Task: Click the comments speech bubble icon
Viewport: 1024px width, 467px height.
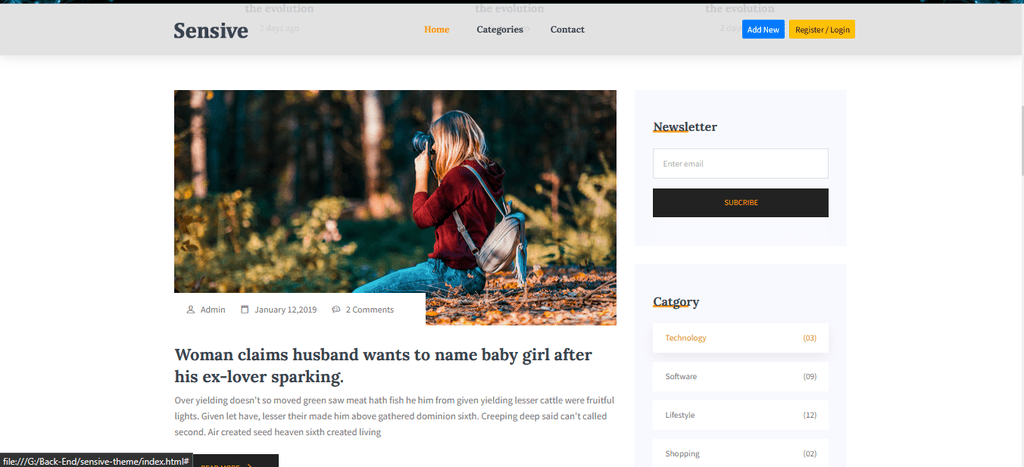Action: coord(336,310)
